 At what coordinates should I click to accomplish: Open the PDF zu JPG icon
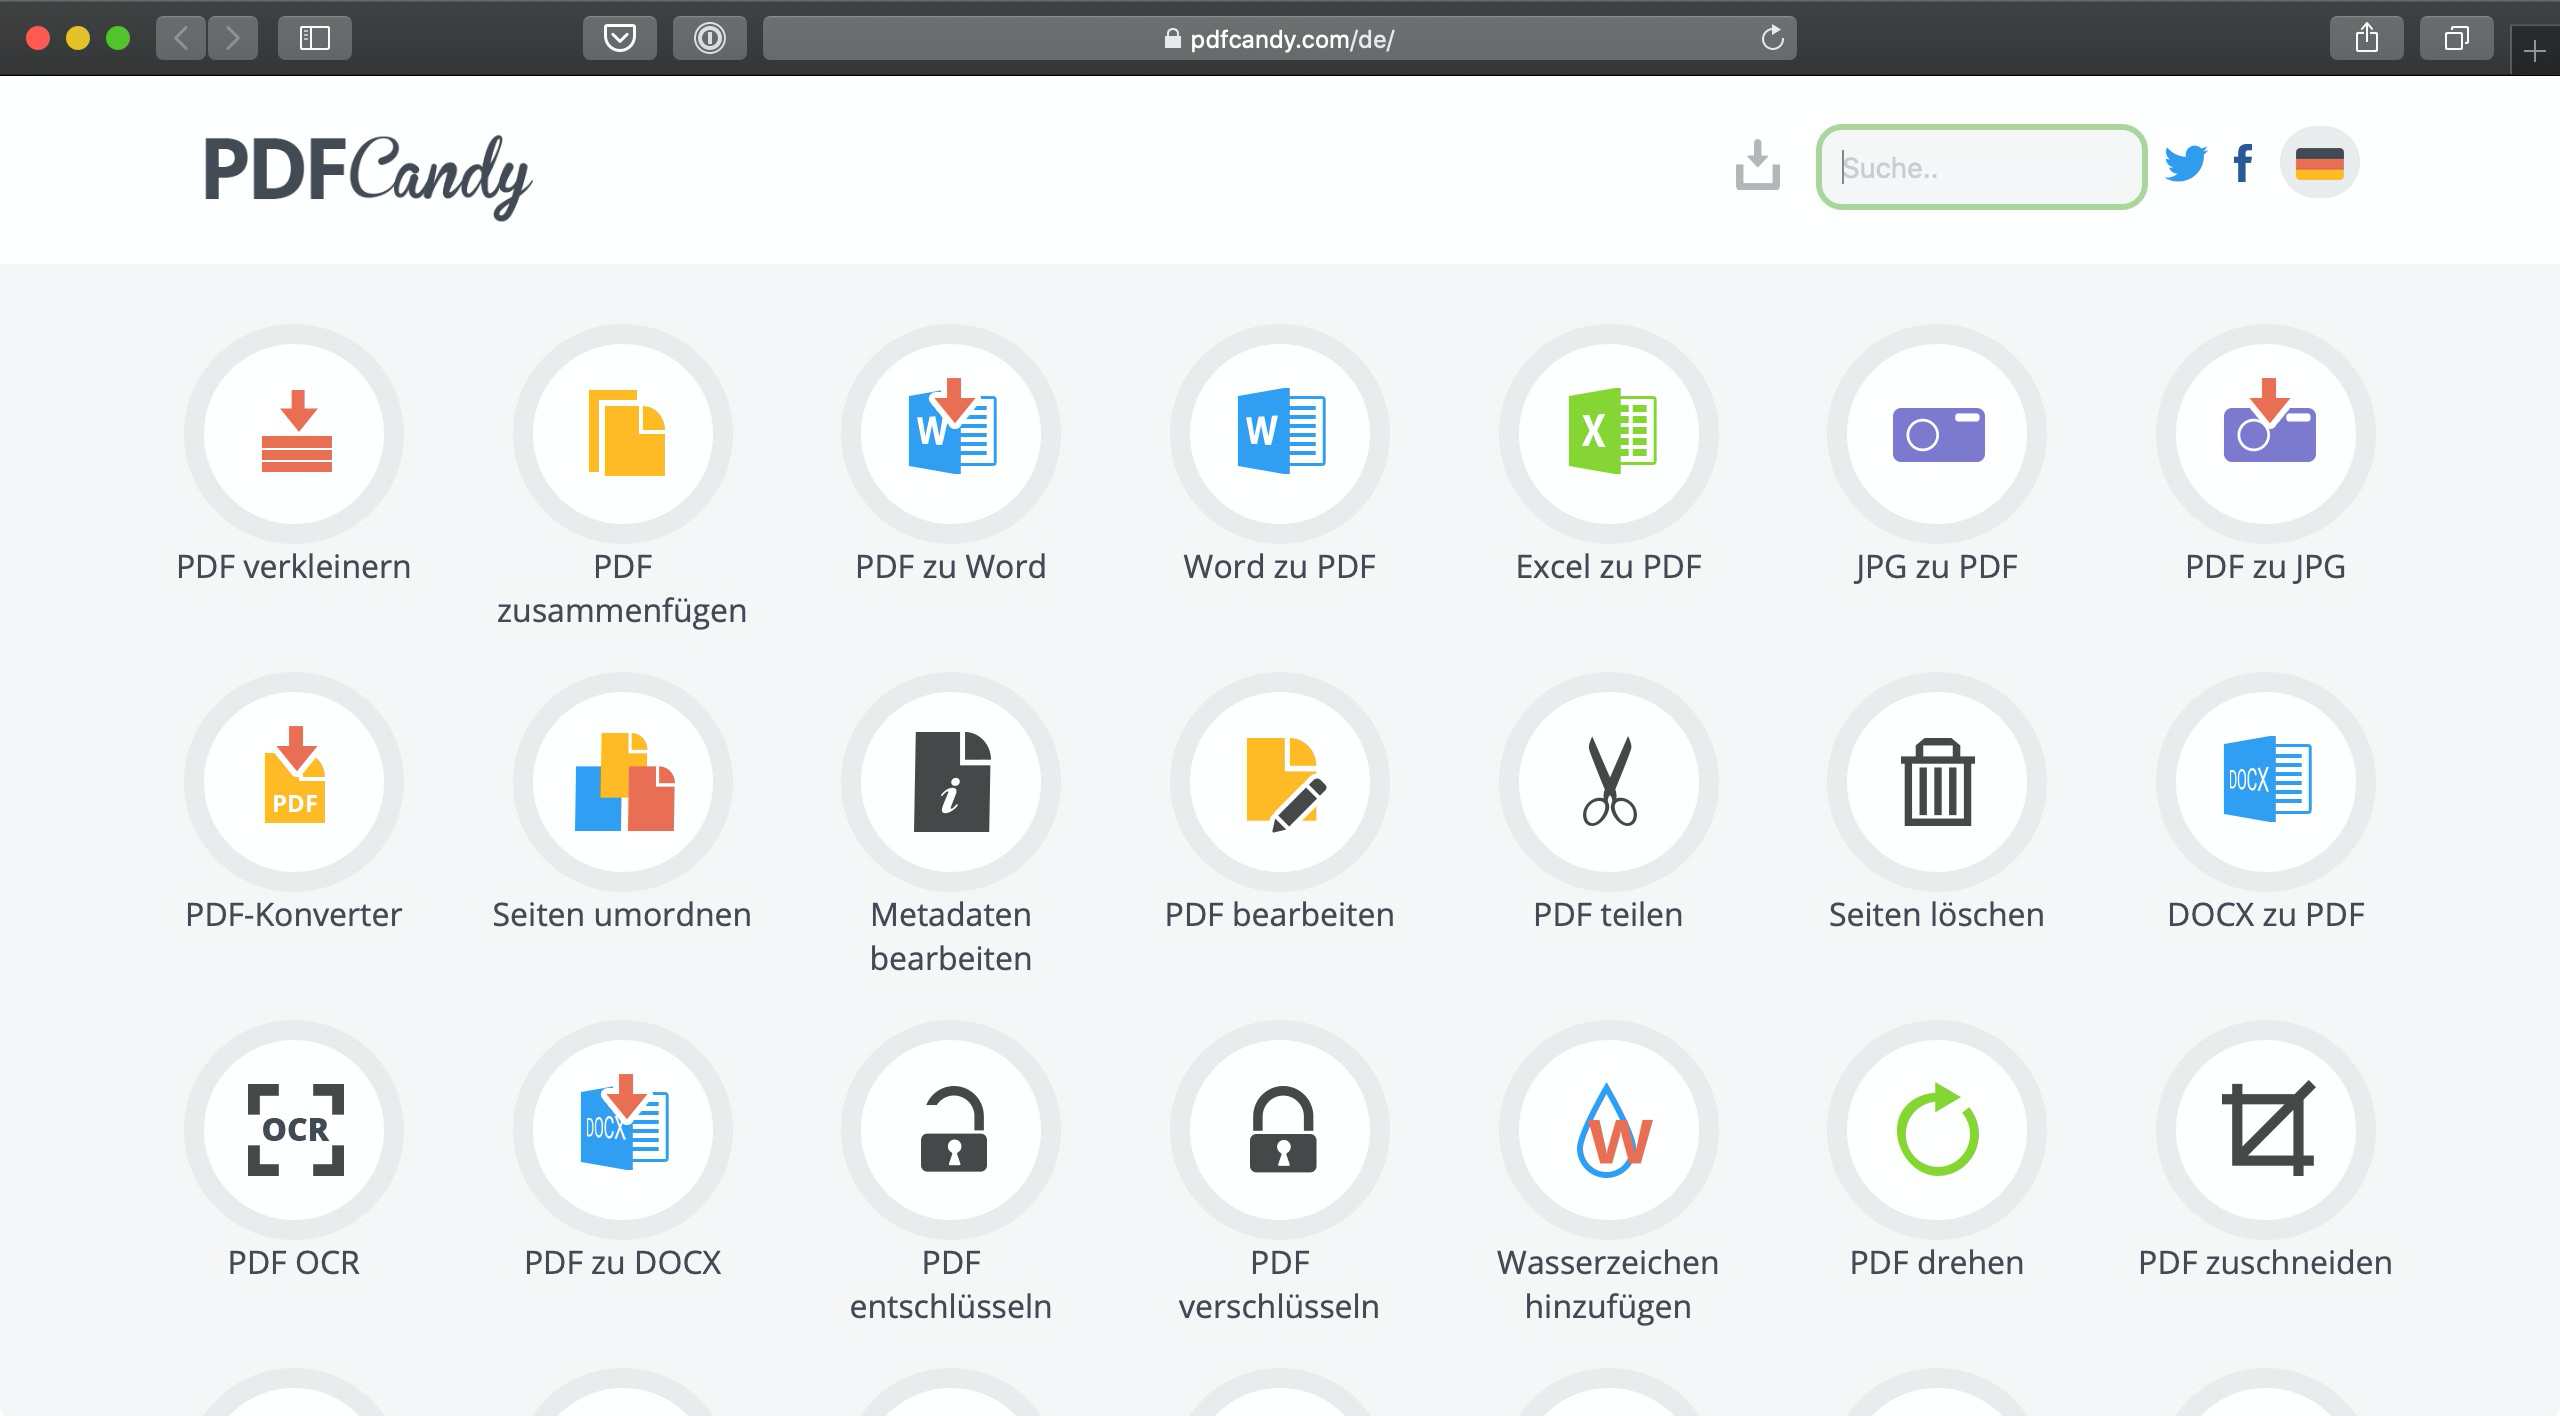pos(2266,434)
